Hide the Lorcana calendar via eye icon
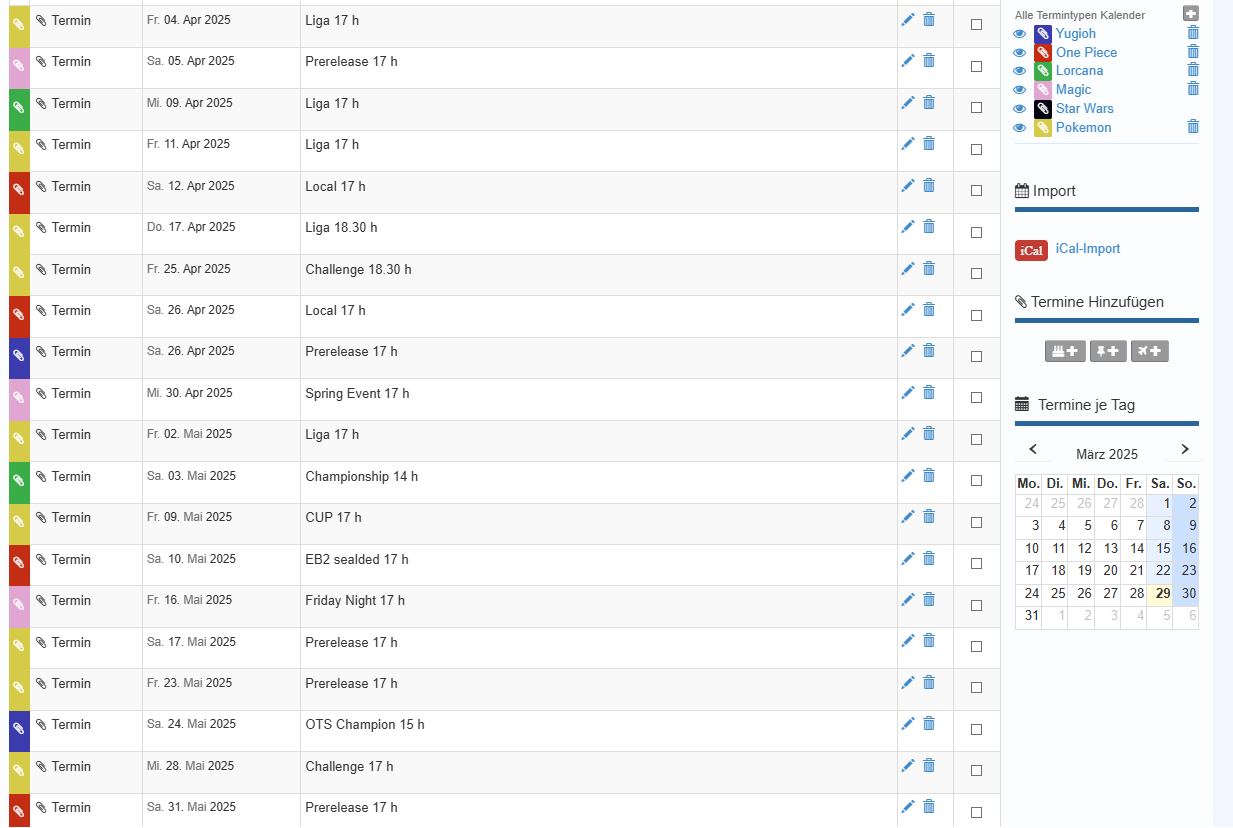 1020,71
